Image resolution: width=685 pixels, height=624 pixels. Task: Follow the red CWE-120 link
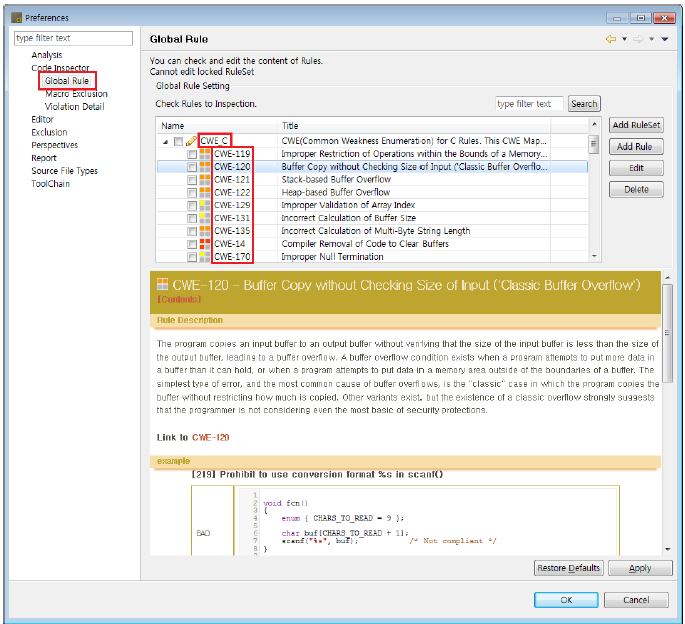tap(211, 437)
